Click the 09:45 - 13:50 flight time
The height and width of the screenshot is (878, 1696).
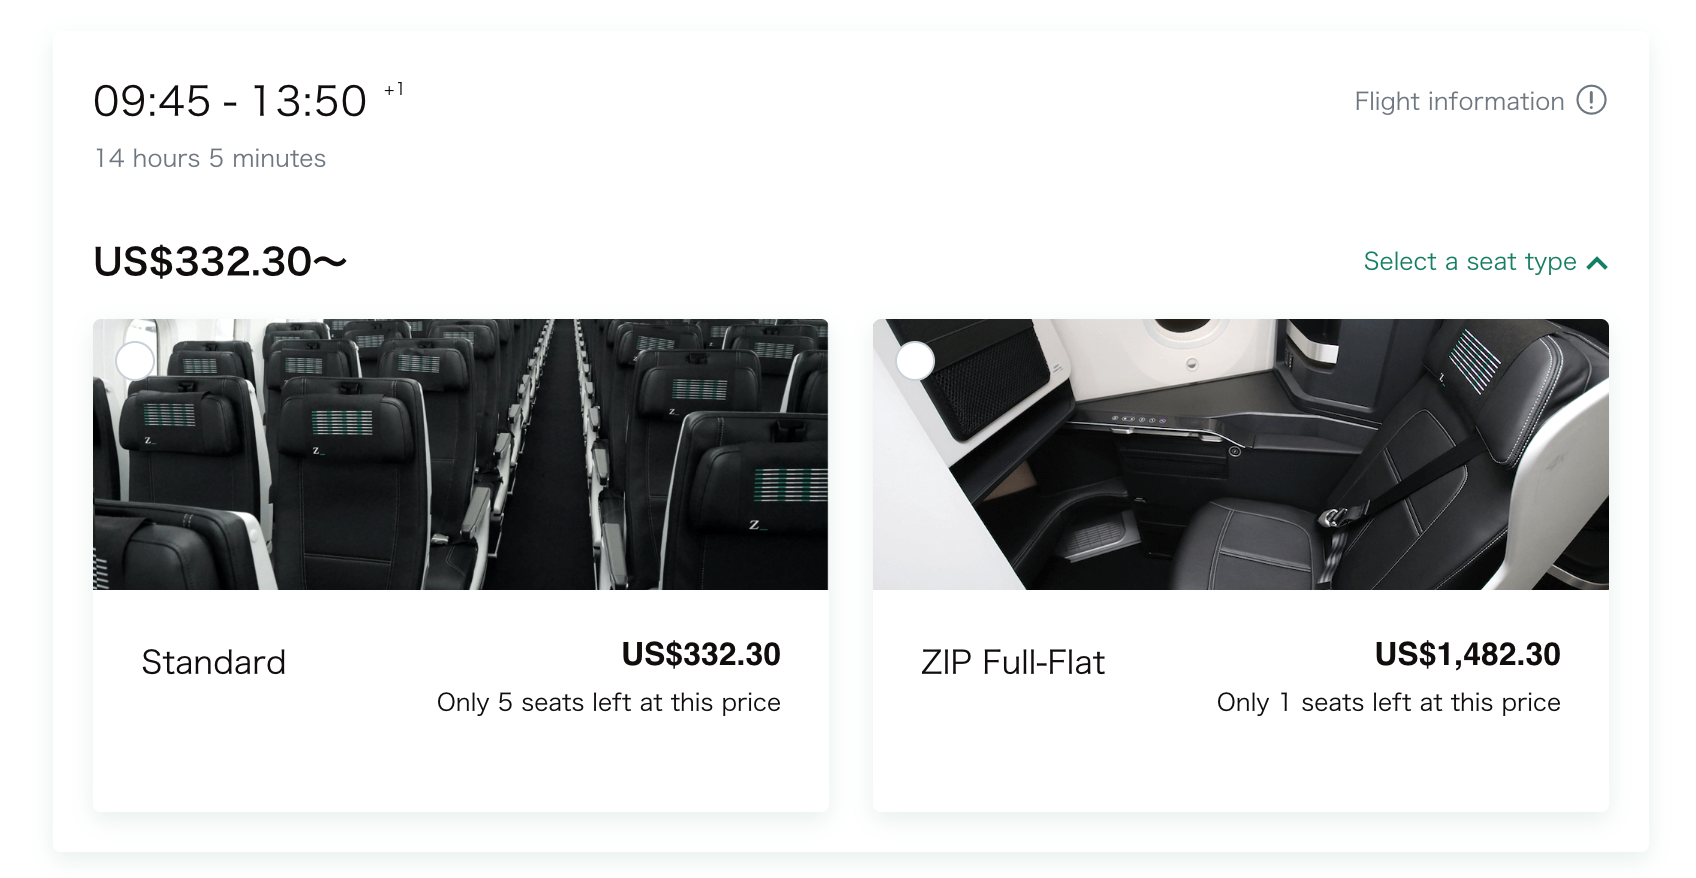pos(230,101)
